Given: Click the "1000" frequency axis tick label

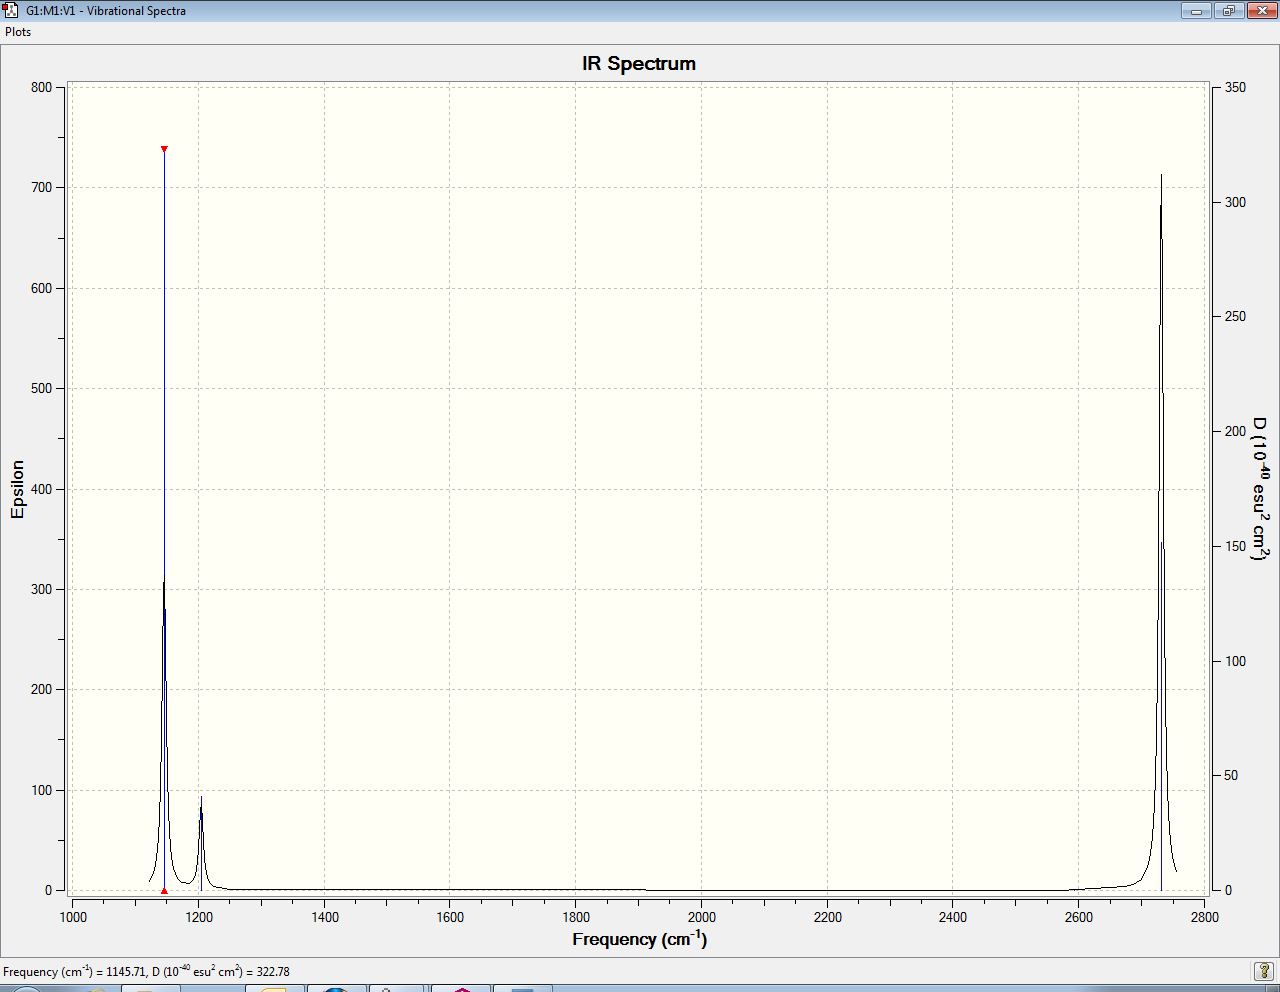Looking at the screenshot, I should click(73, 917).
